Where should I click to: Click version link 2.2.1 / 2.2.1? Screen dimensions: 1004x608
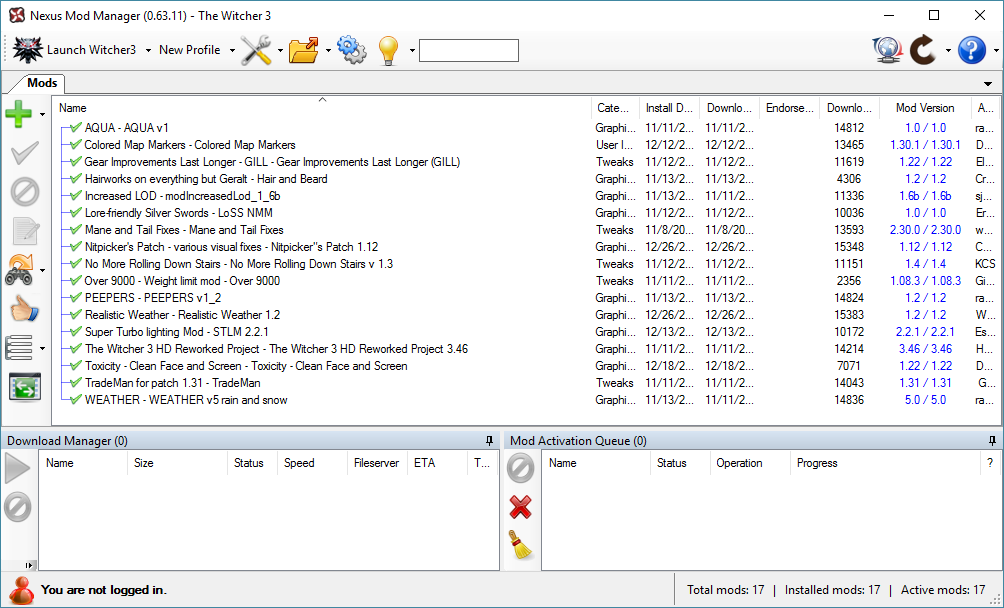click(x=925, y=332)
